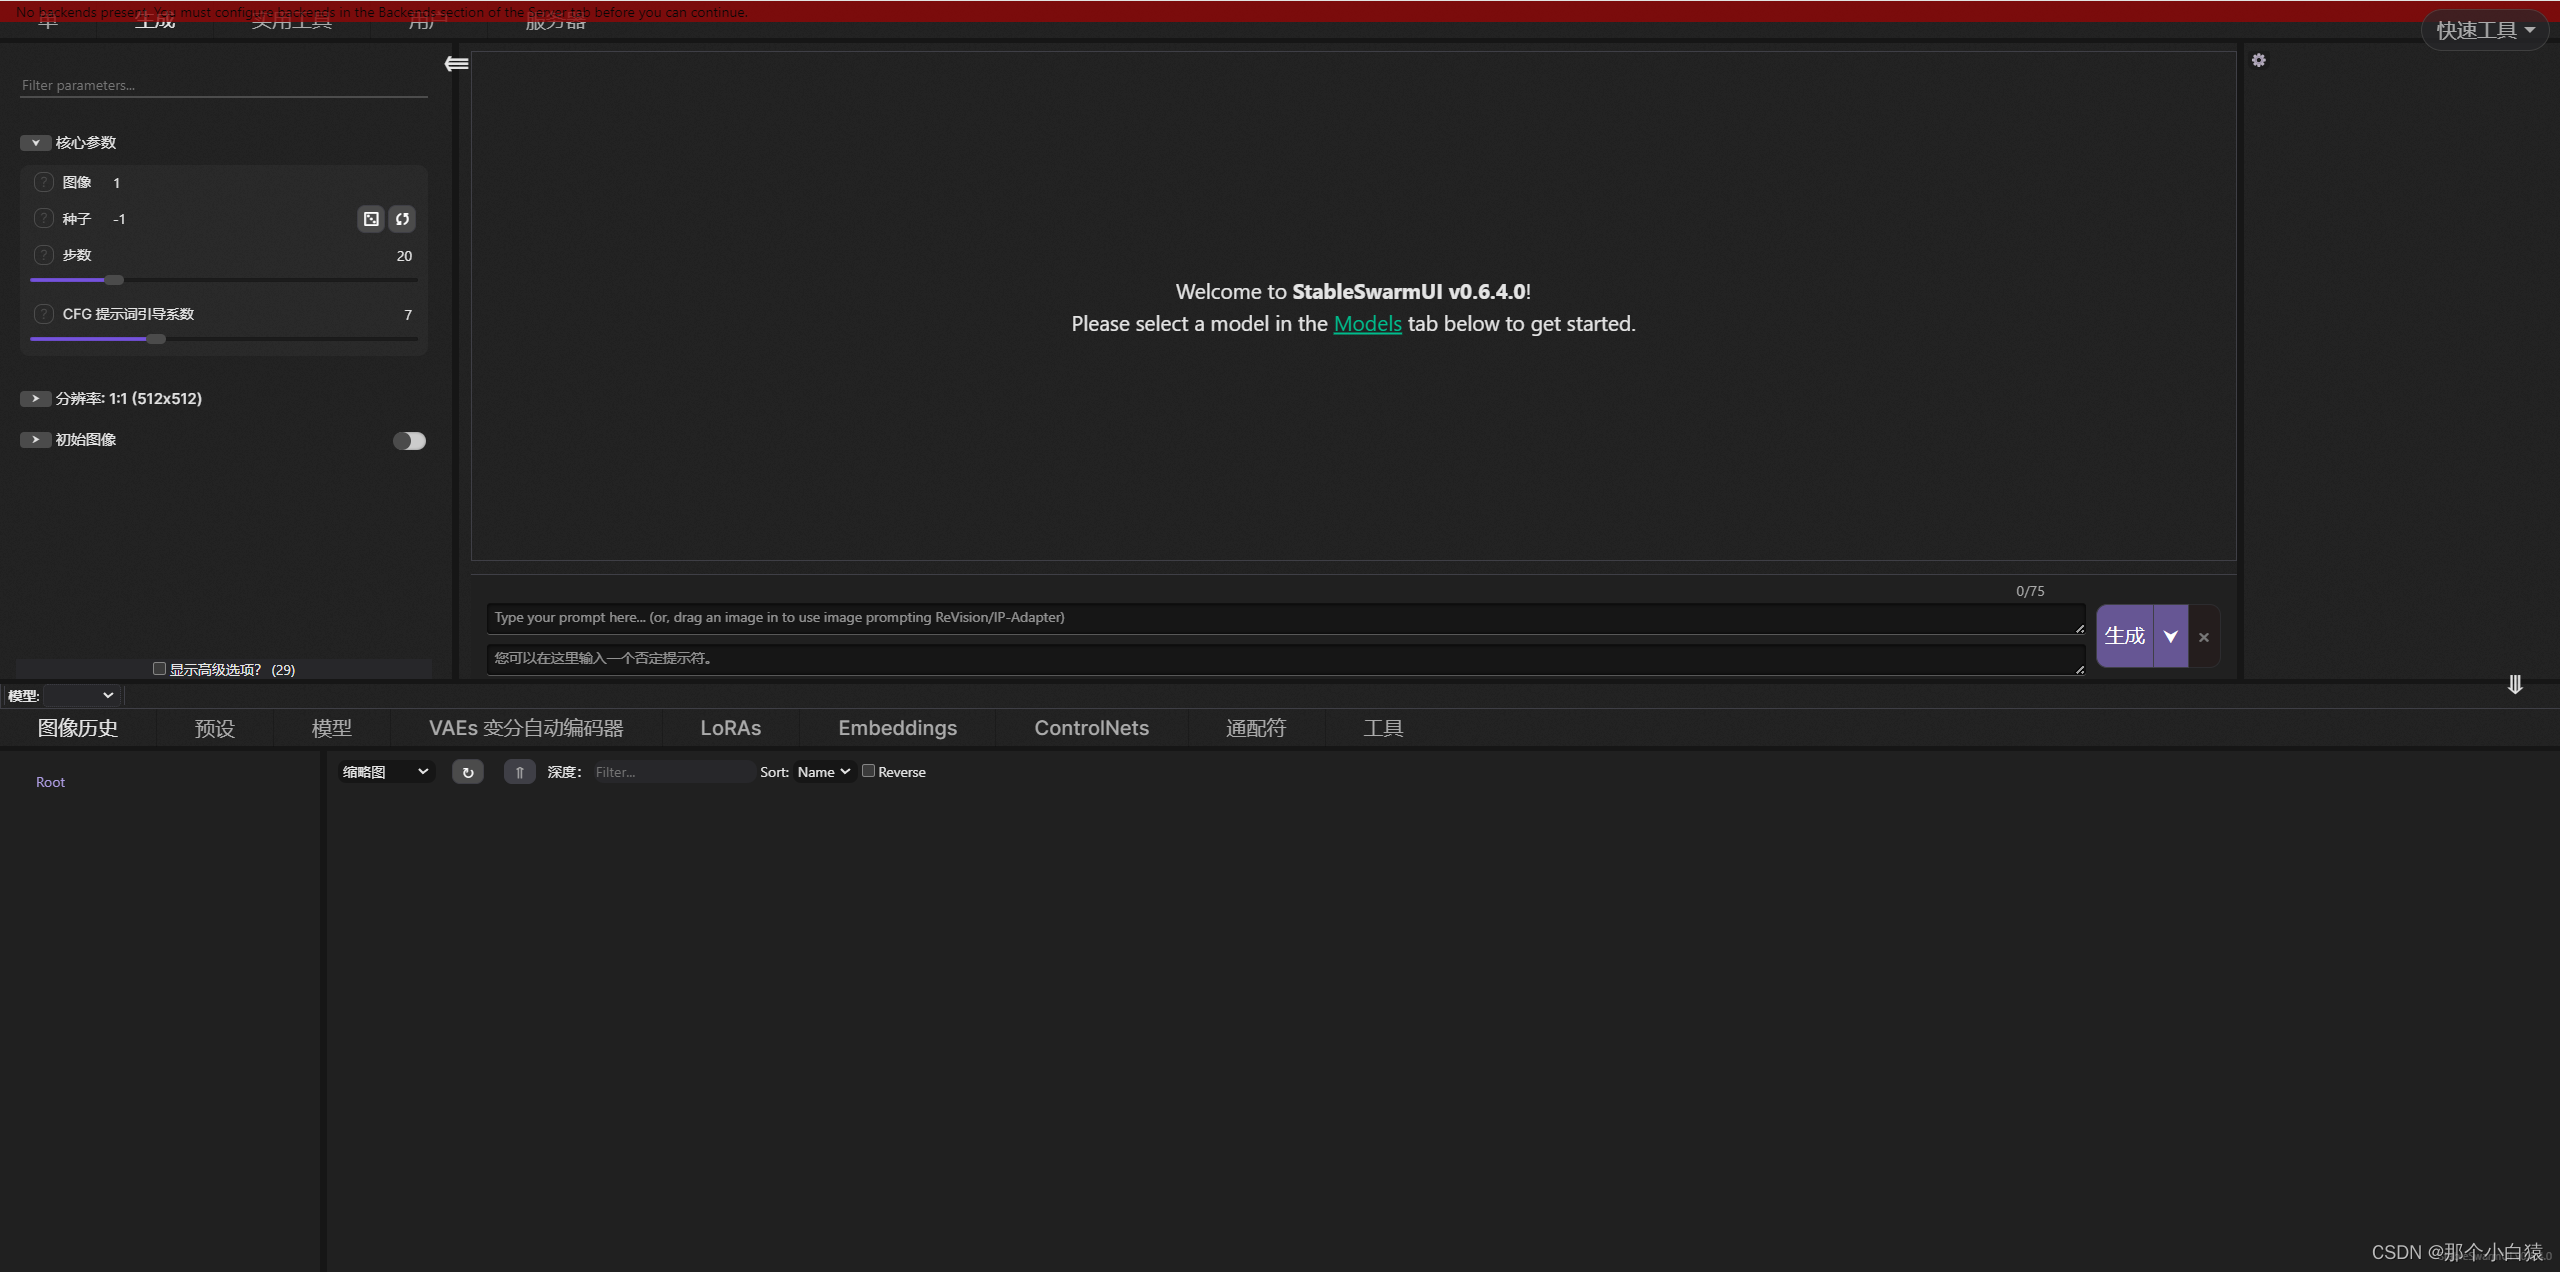Enable the Reverse sort checkbox
Screen dimensions: 2560x1272
click(868, 771)
